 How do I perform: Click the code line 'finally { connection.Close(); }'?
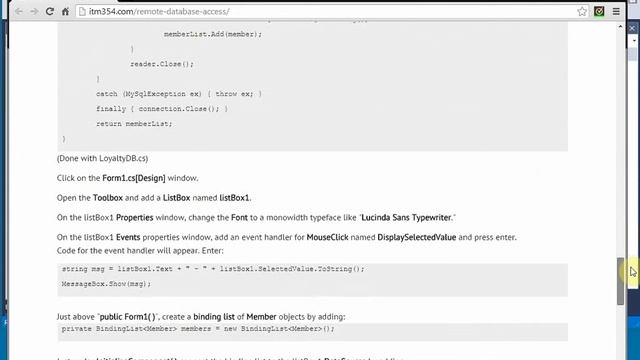click(x=162, y=109)
